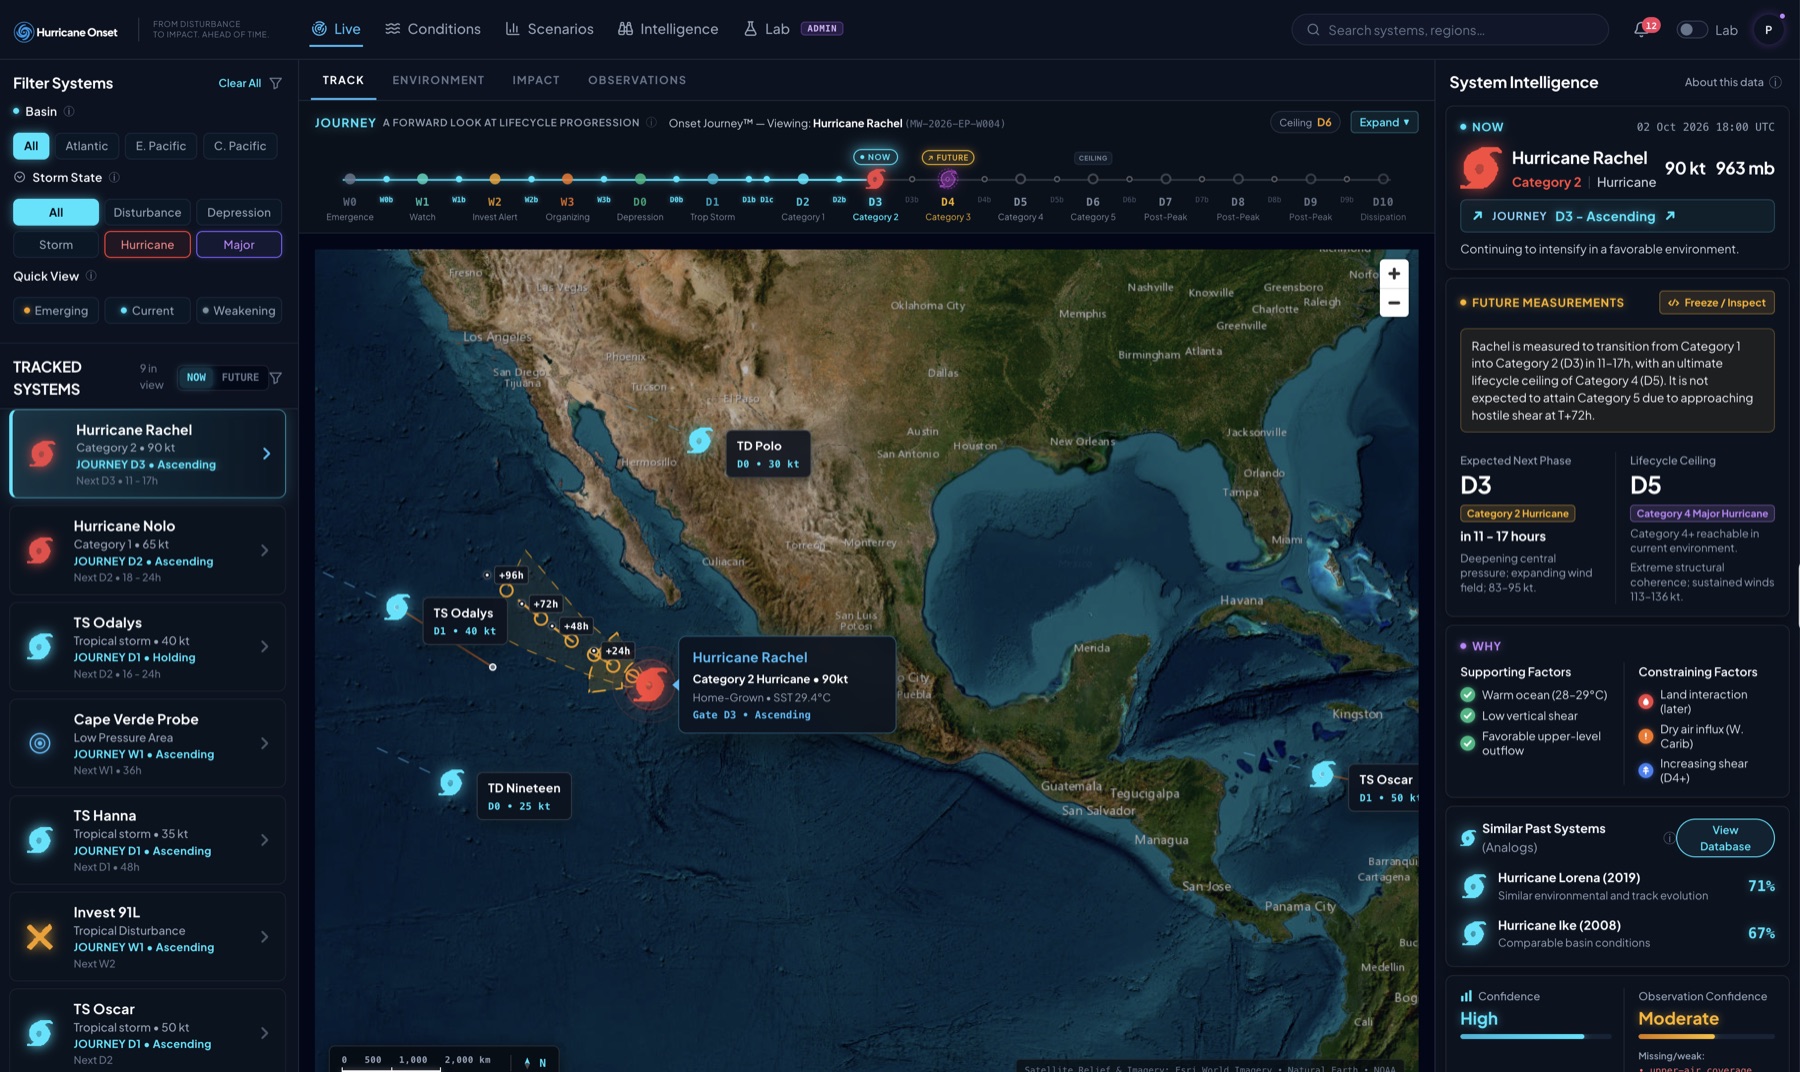Click the Freeze / Inspect button
This screenshot has height=1072, width=1800.
(x=1716, y=302)
